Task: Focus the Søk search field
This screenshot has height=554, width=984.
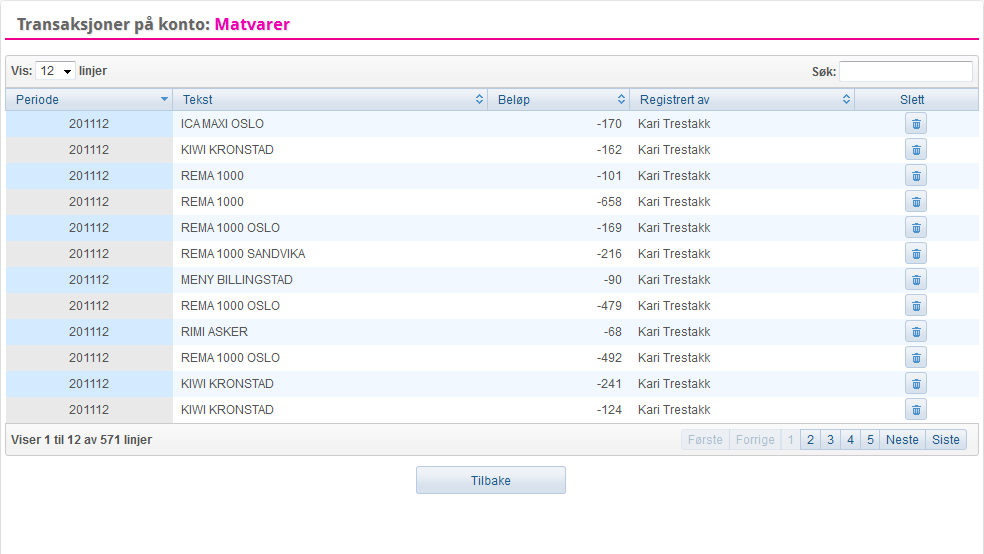Action: [x=906, y=72]
